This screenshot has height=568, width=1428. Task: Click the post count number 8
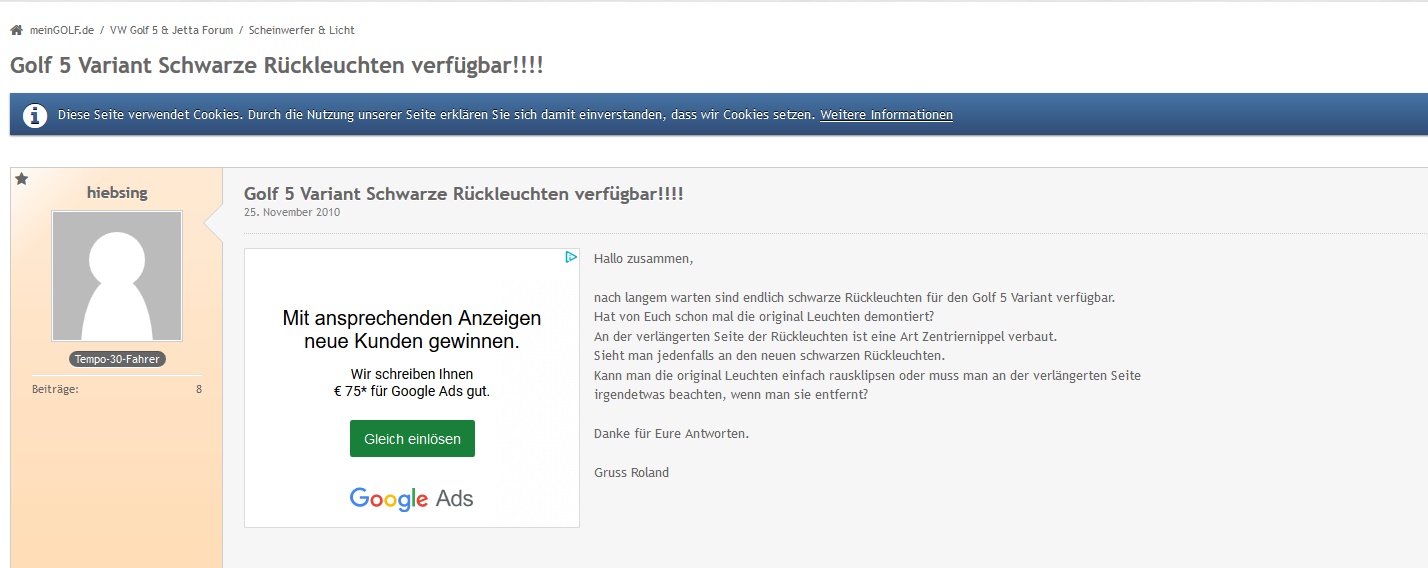[x=199, y=389]
